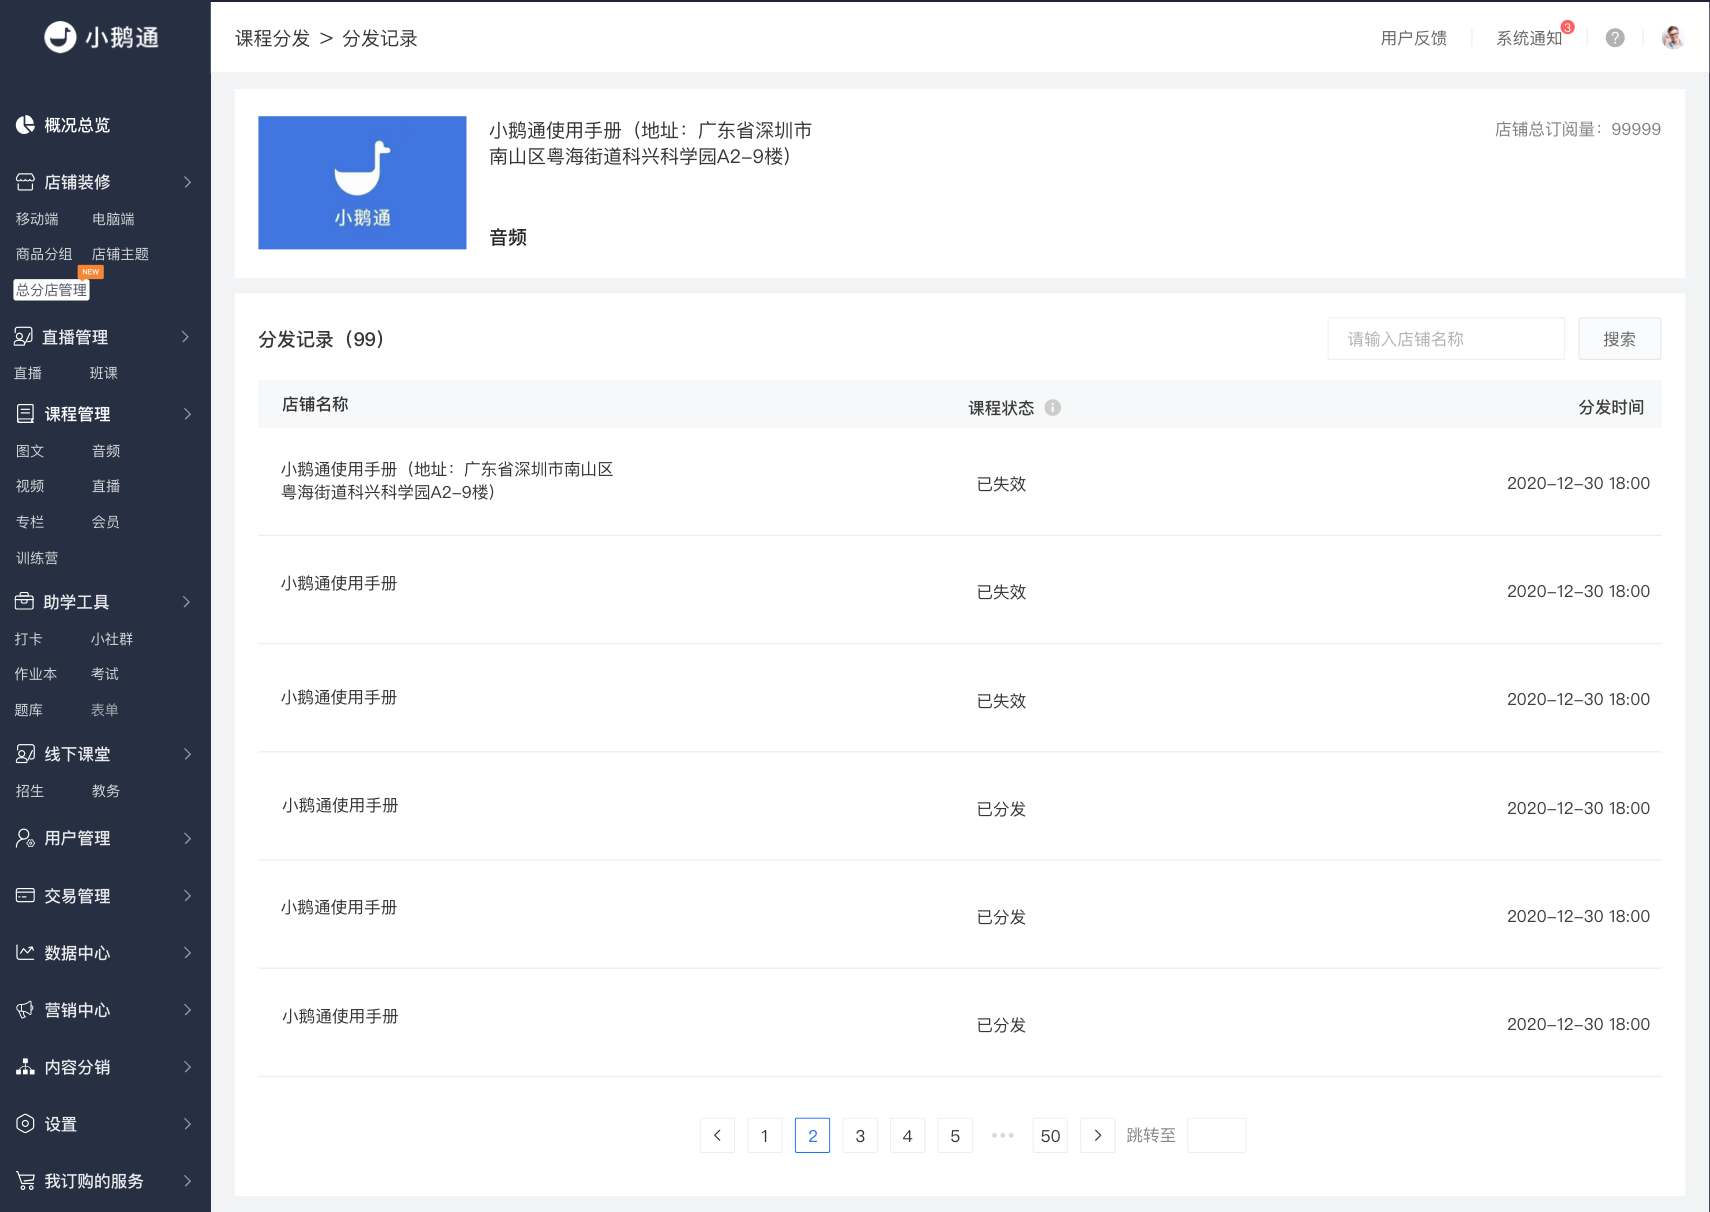Click first row store name with 地址
1710x1212 pixels.
tap(447, 481)
